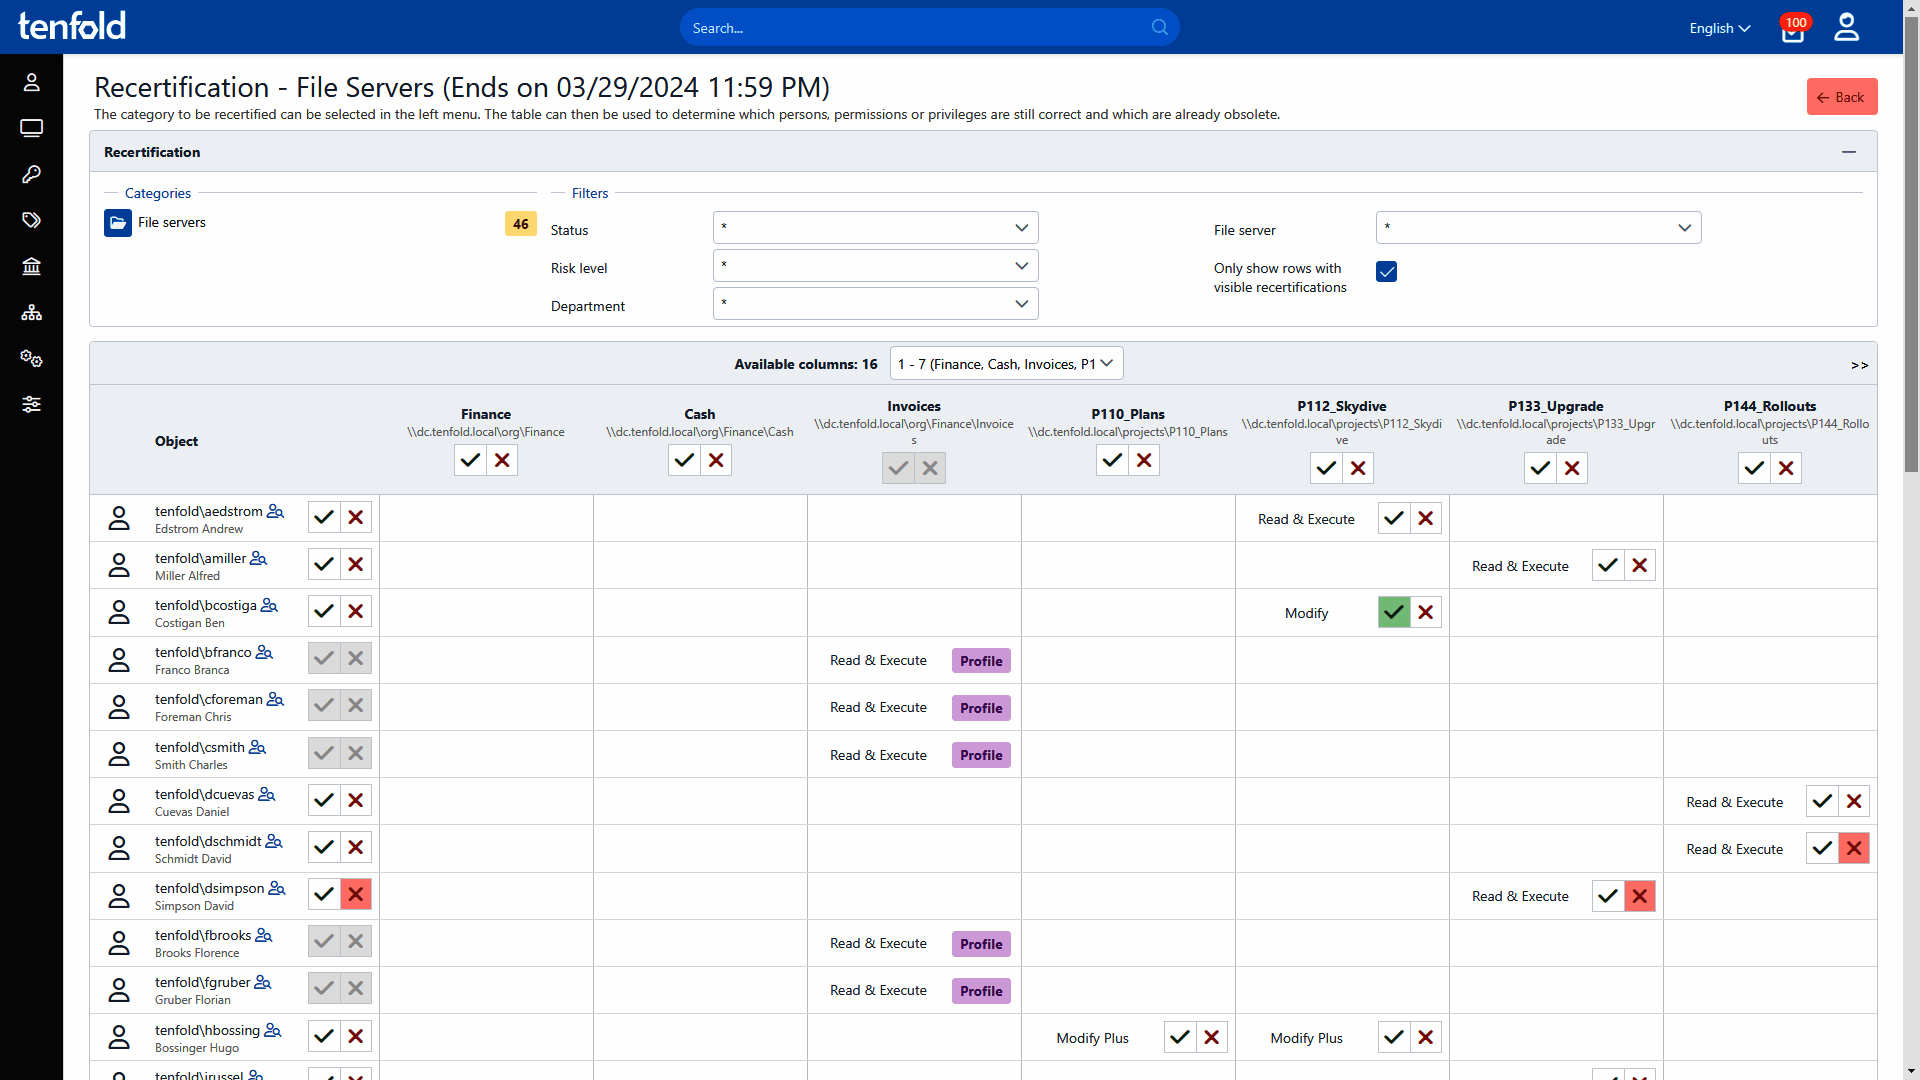Open the tags icon in sidebar
Image resolution: width=1920 pixels, height=1080 pixels.
pyautogui.click(x=31, y=220)
